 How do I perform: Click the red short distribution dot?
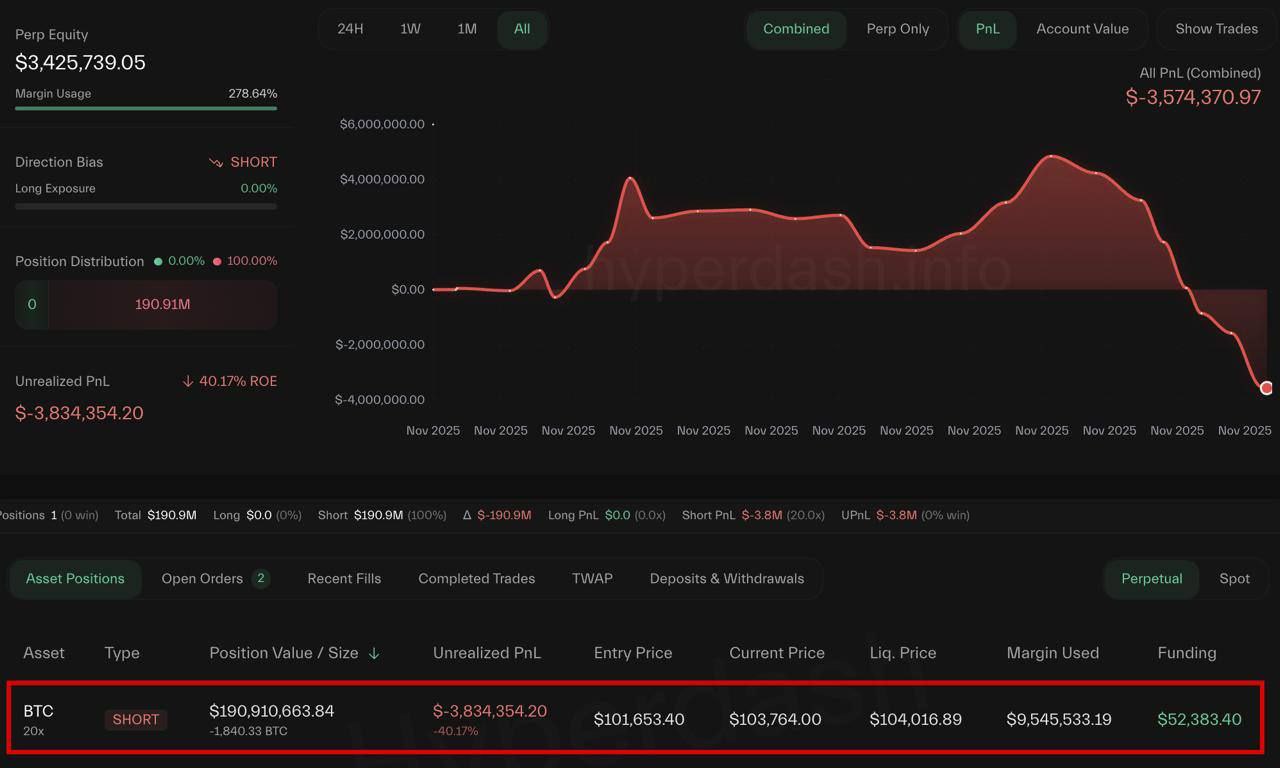pyautogui.click(x=217, y=261)
